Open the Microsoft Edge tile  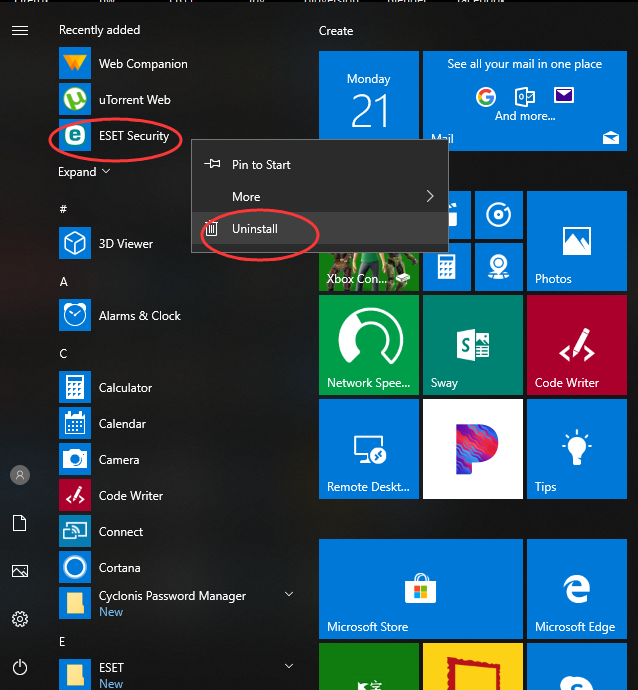[x=577, y=589]
